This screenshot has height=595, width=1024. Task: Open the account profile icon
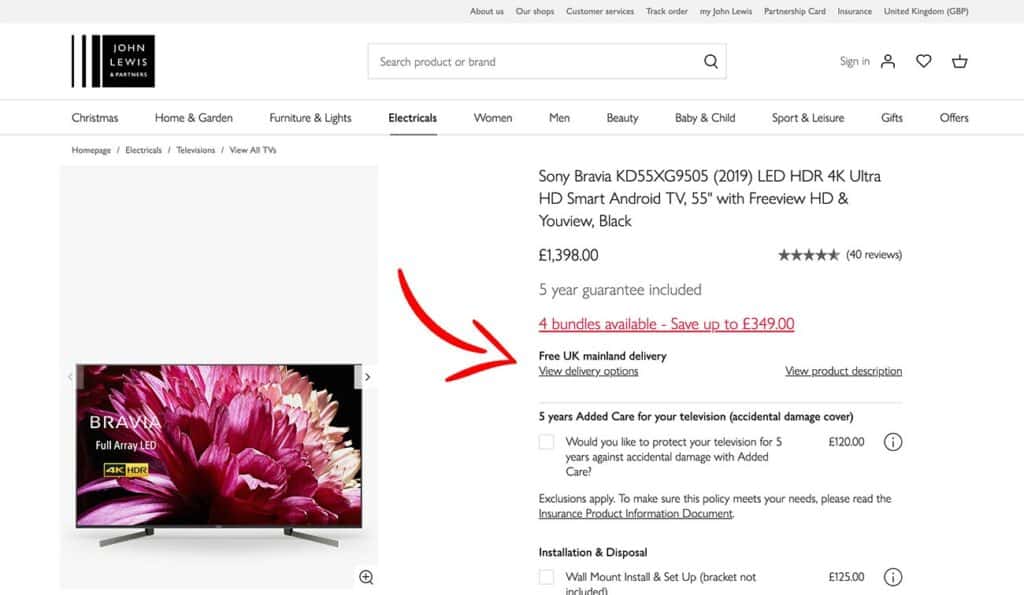click(x=888, y=62)
